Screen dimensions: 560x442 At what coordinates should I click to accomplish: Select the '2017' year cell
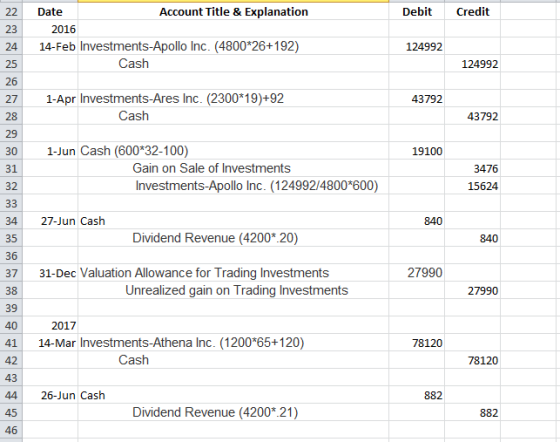(x=50, y=326)
